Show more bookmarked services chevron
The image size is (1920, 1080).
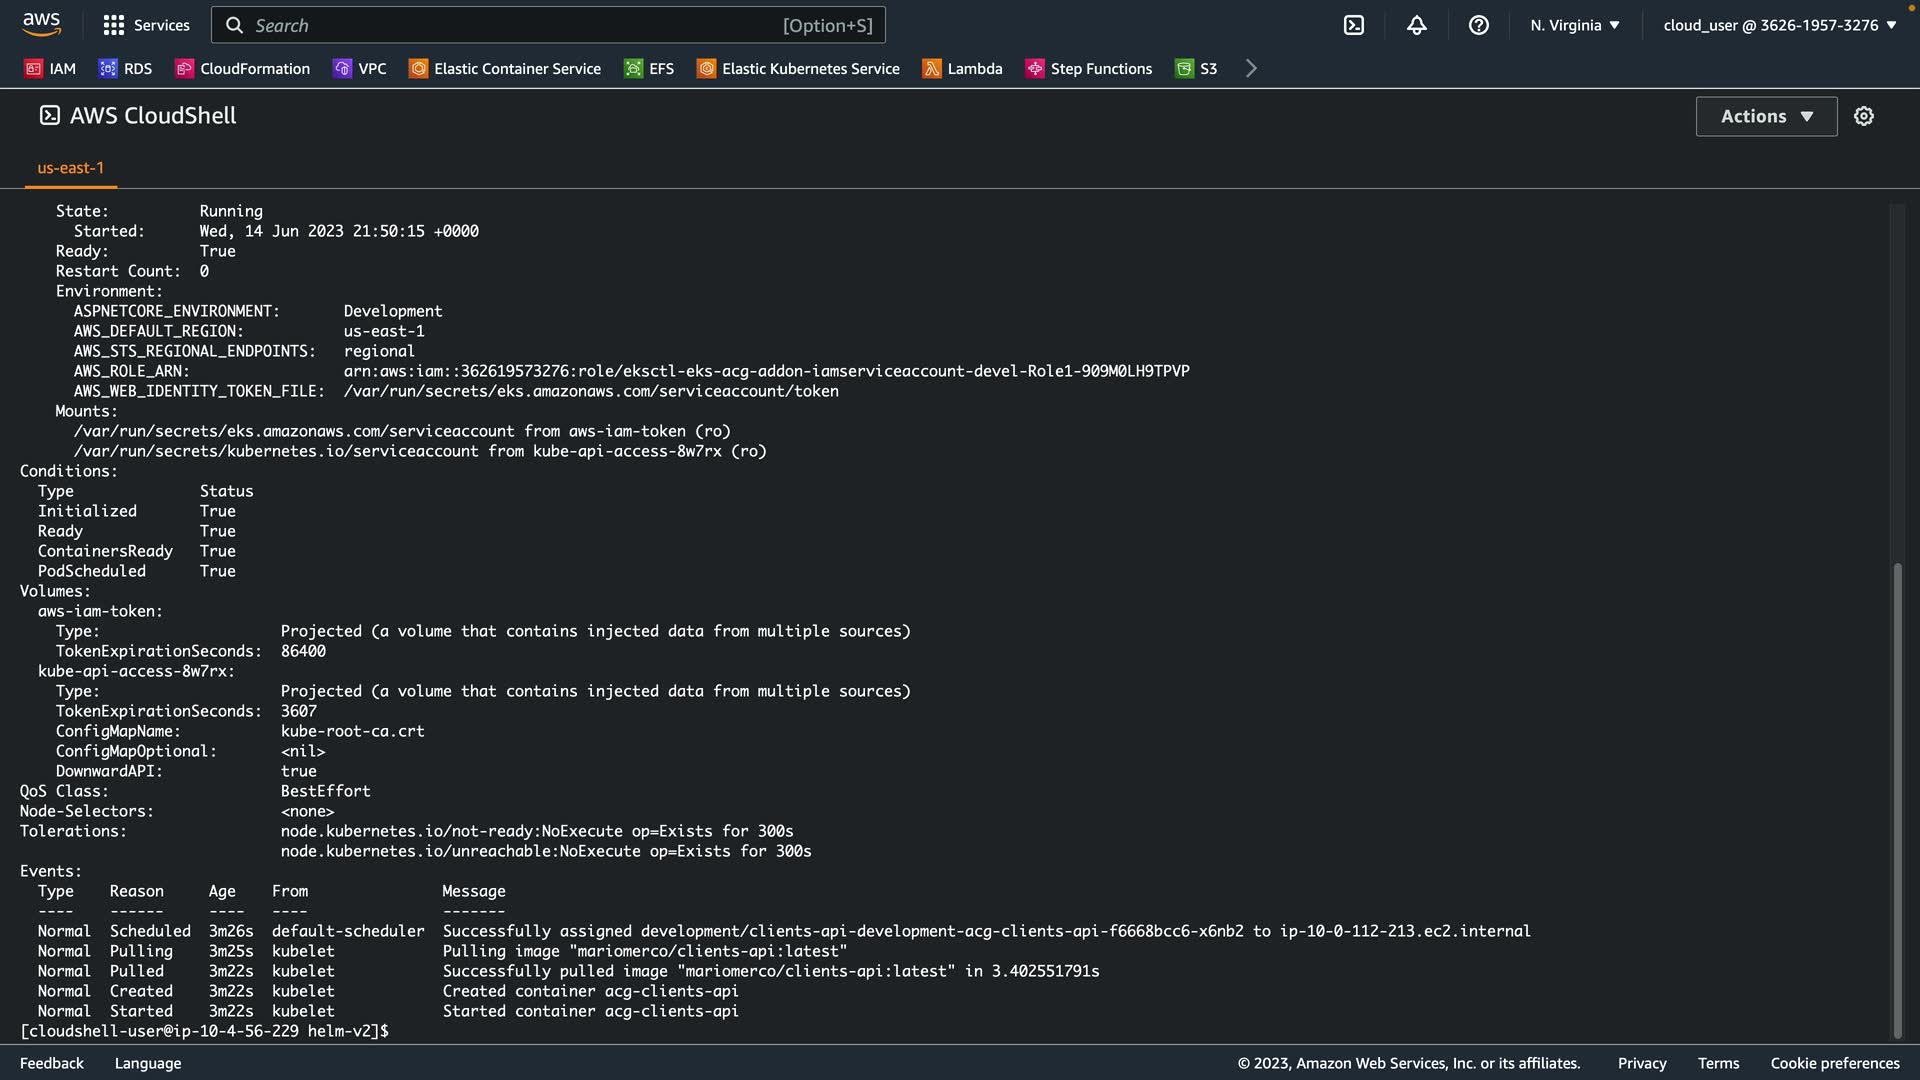pos(1250,68)
